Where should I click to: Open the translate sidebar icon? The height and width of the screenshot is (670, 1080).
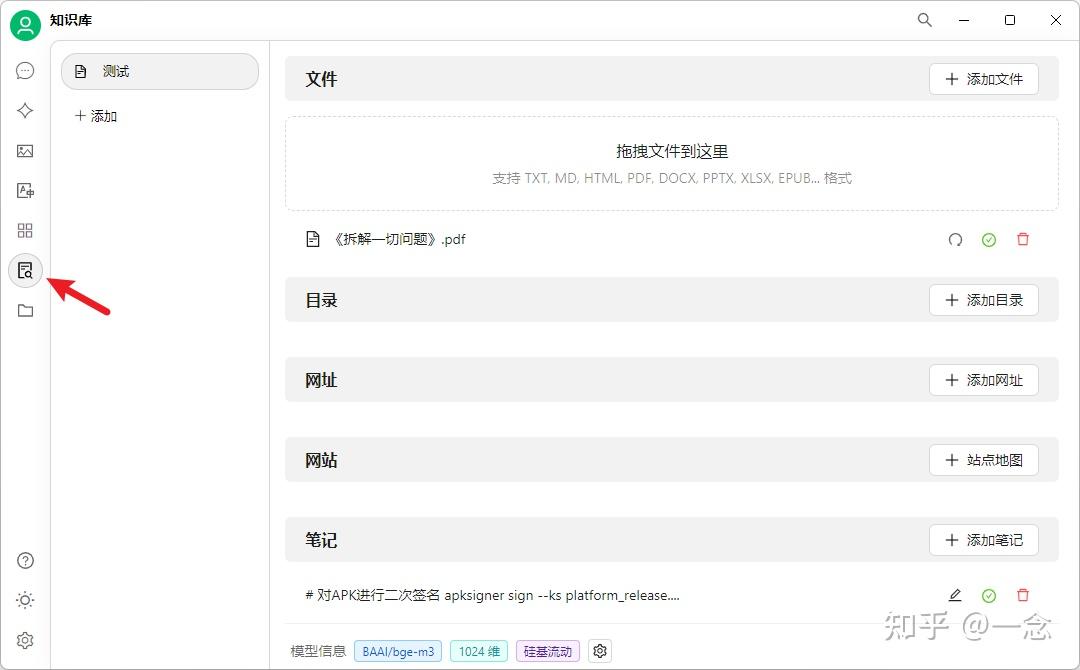click(25, 191)
